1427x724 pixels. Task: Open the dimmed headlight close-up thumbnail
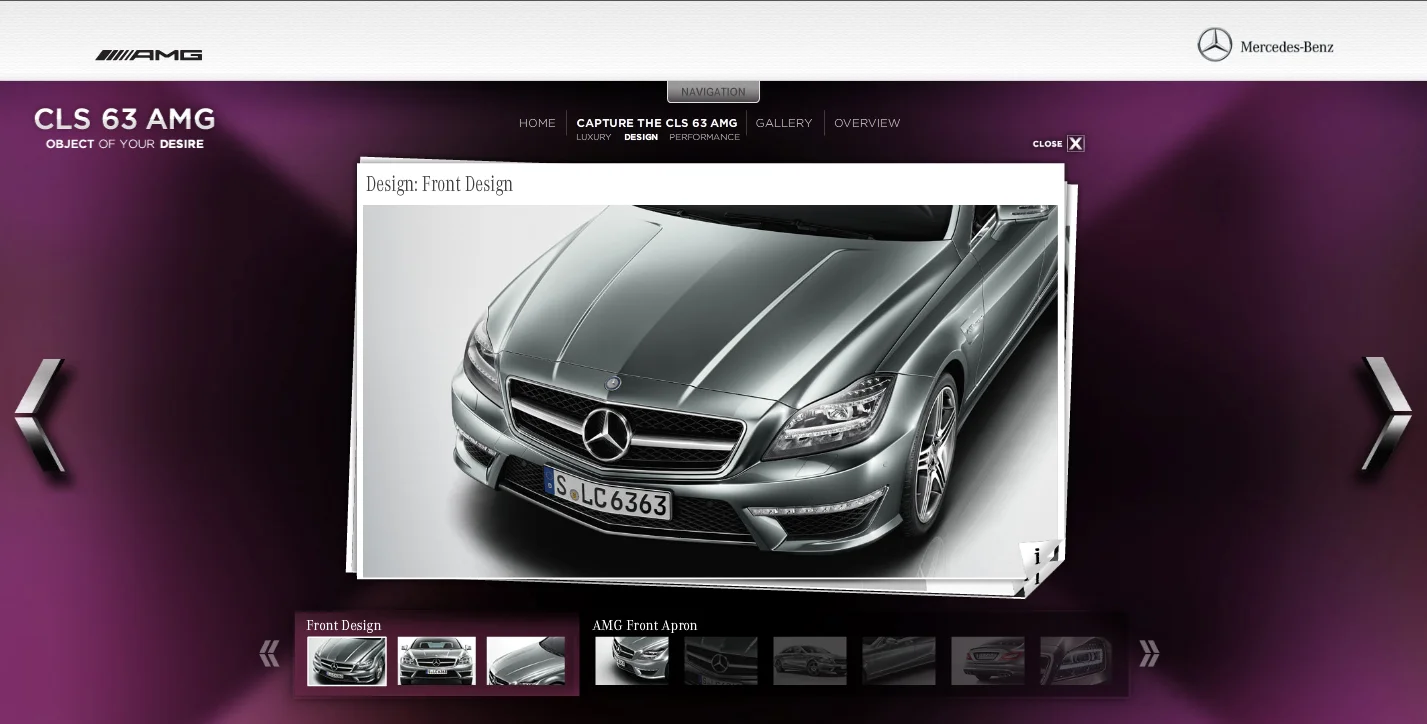1077,661
